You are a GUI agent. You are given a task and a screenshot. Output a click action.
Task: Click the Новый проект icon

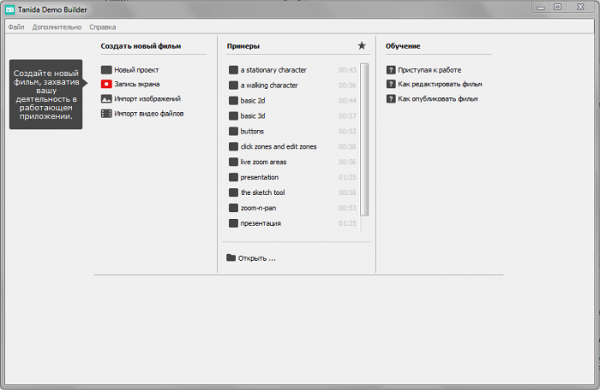pos(106,70)
